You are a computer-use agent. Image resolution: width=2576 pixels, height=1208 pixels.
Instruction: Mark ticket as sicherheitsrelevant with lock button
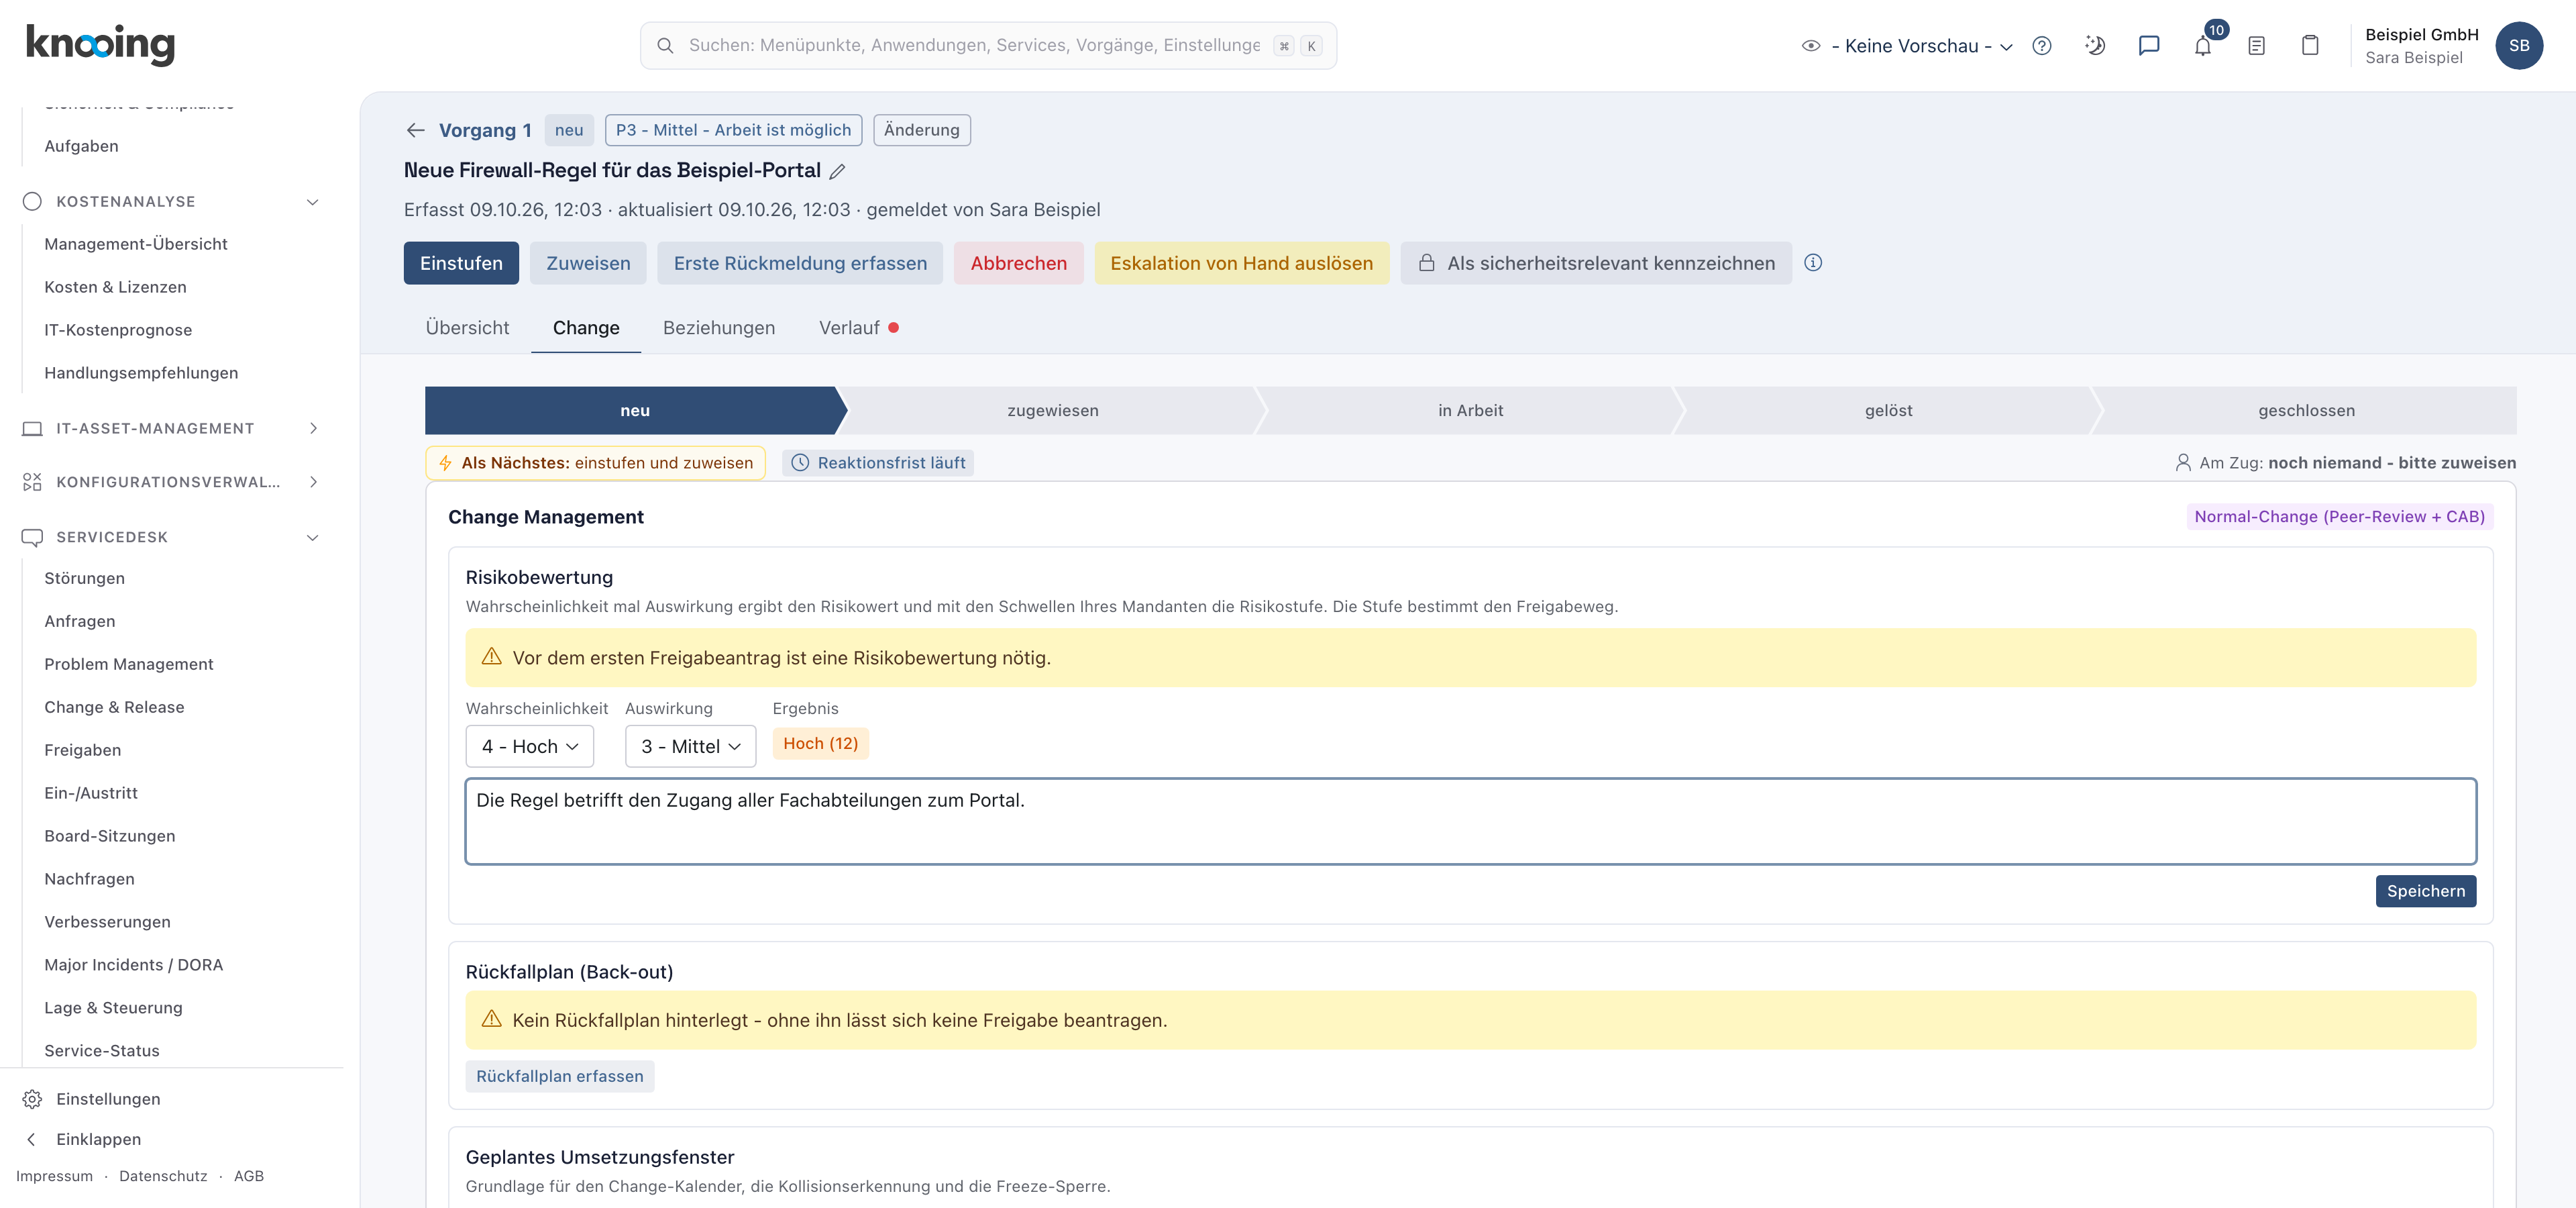pos(1596,263)
